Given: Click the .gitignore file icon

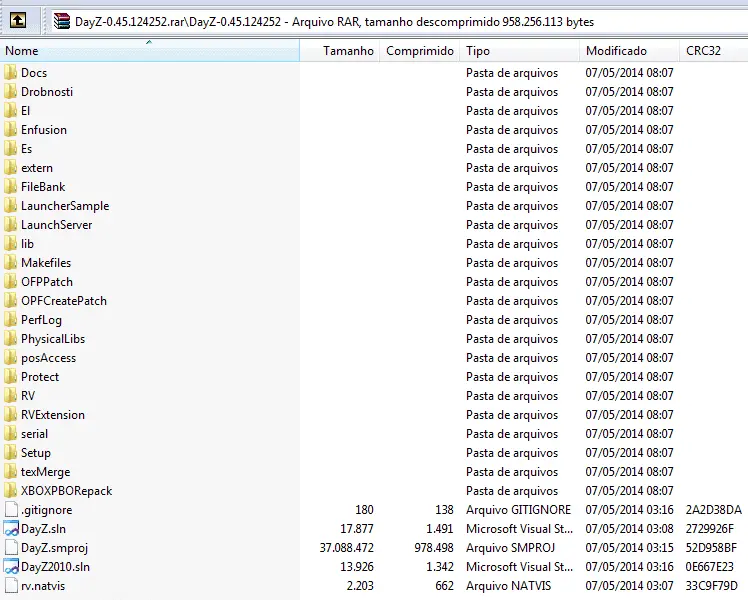Looking at the screenshot, I should pos(10,510).
